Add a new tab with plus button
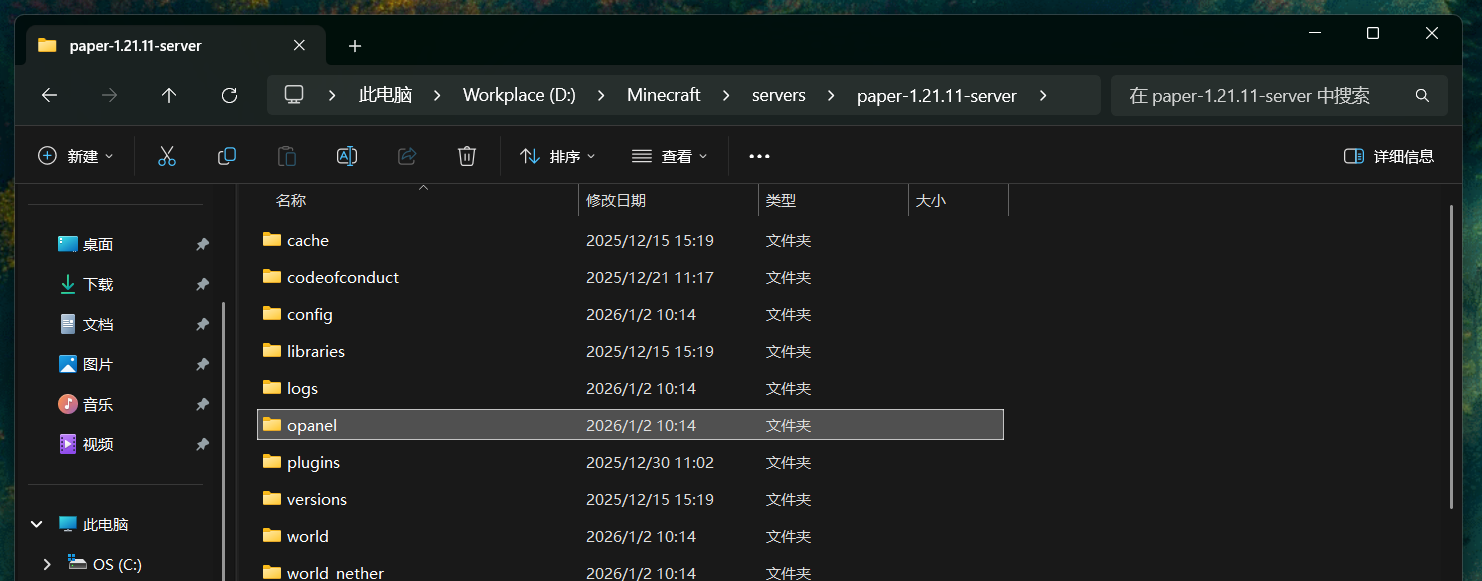1482x581 pixels. (x=355, y=46)
